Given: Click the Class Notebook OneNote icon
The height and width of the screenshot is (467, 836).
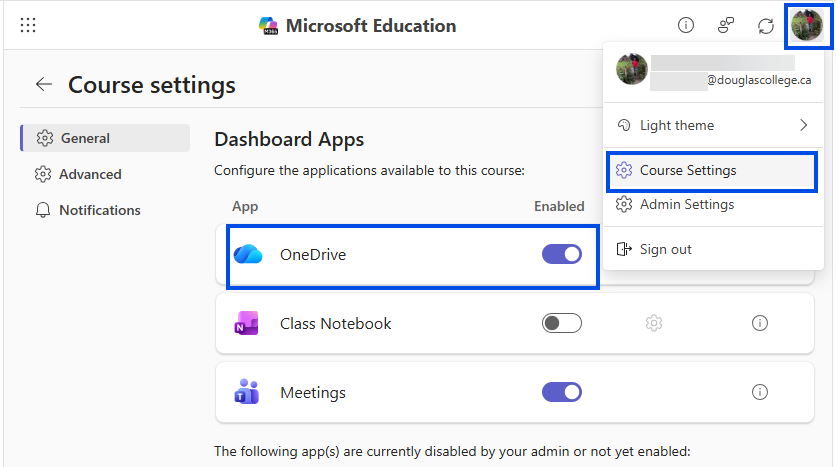Looking at the screenshot, I should (x=246, y=323).
